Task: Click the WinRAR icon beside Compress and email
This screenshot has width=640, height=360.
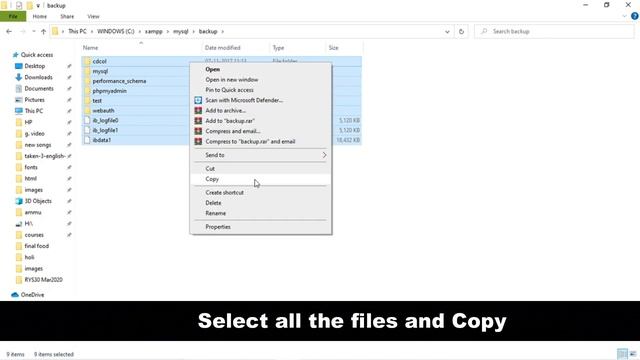Action: 198,131
